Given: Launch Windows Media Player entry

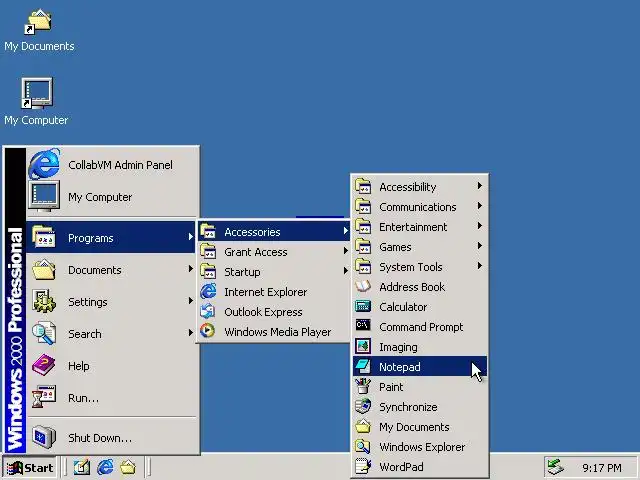Looking at the screenshot, I should coord(273,332).
